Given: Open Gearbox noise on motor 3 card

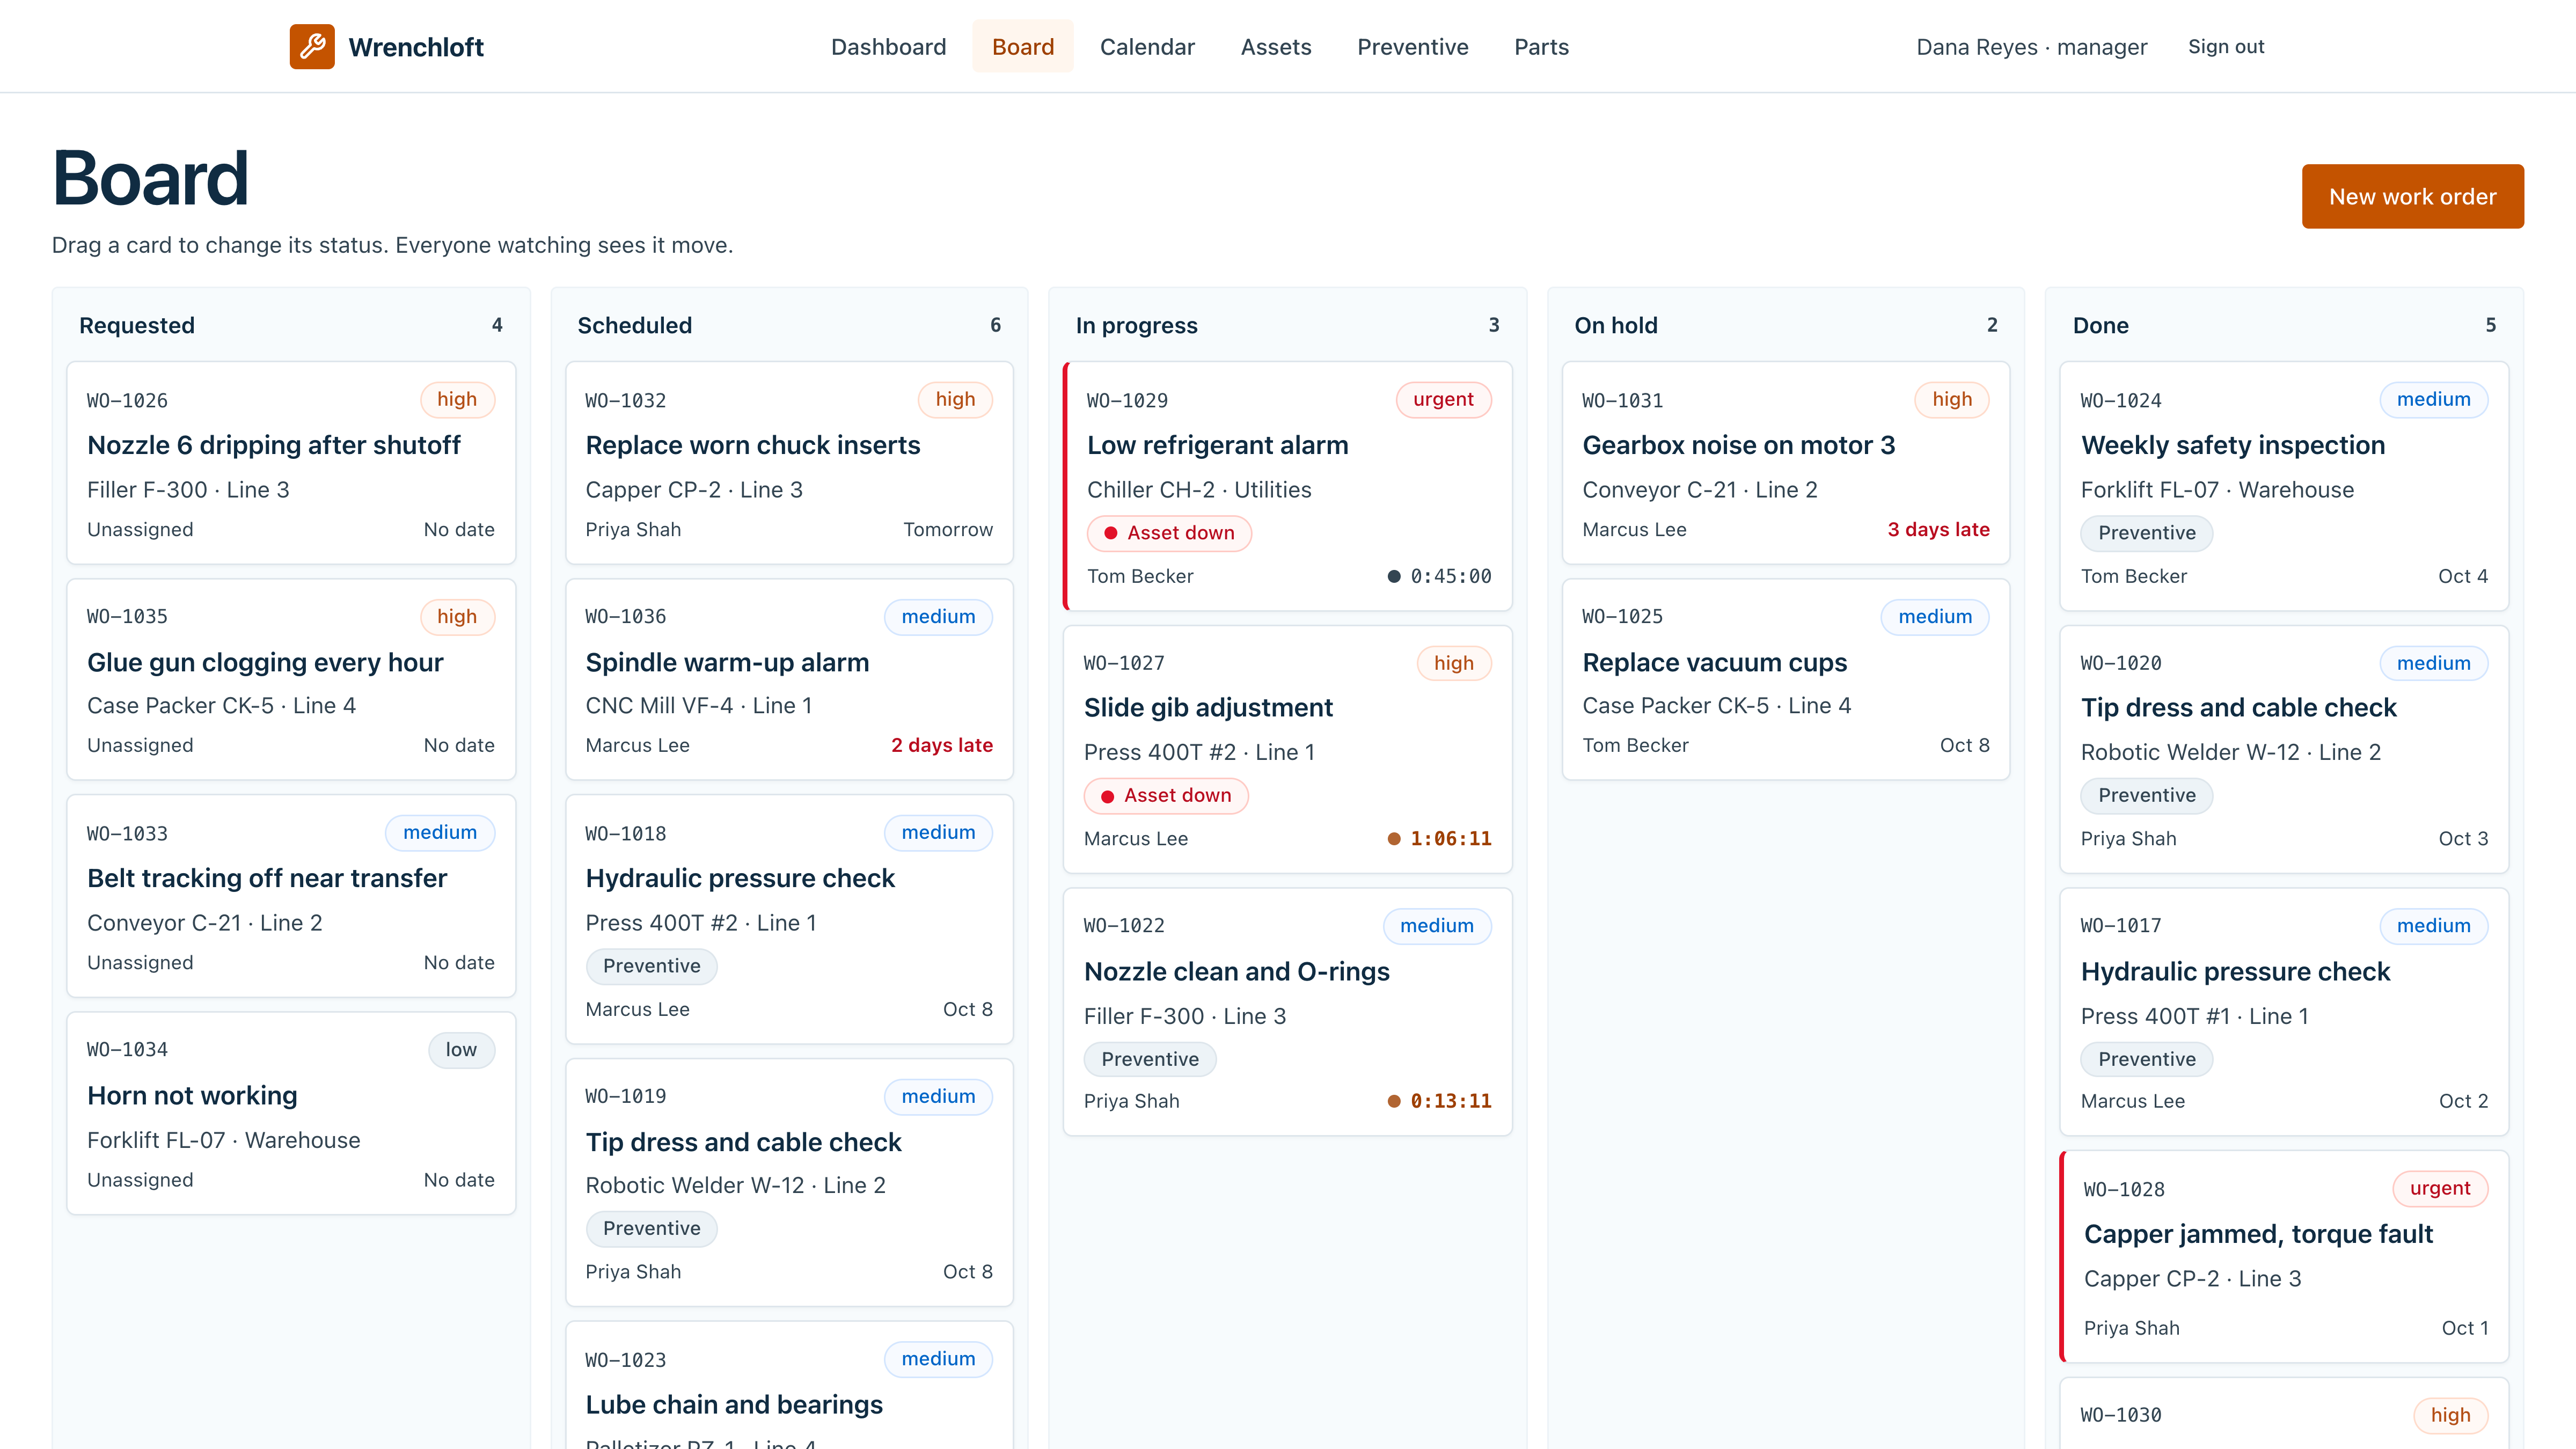Looking at the screenshot, I should [x=1786, y=463].
